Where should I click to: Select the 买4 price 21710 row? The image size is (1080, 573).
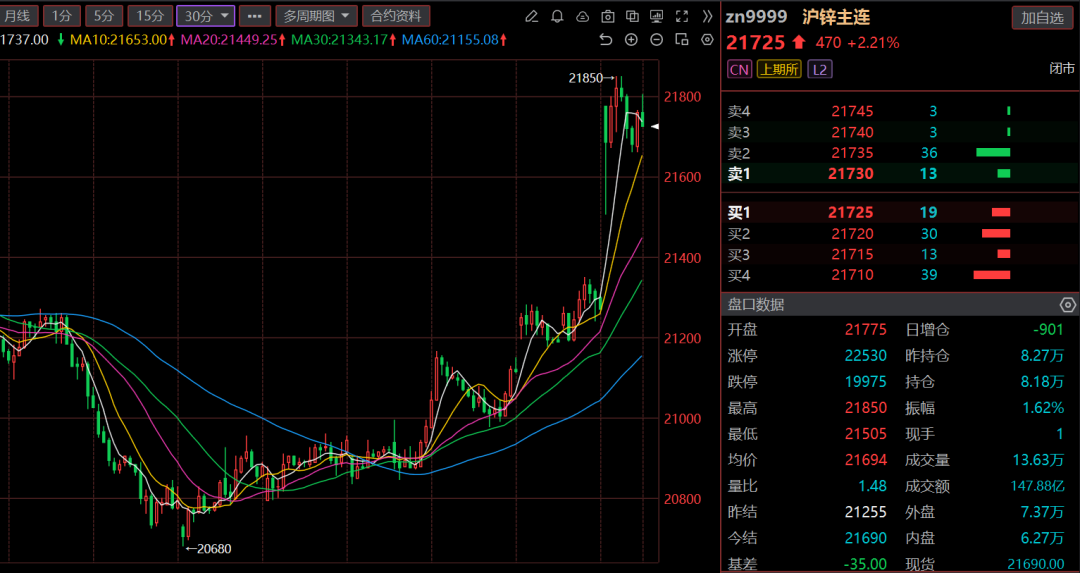pos(900,275)
